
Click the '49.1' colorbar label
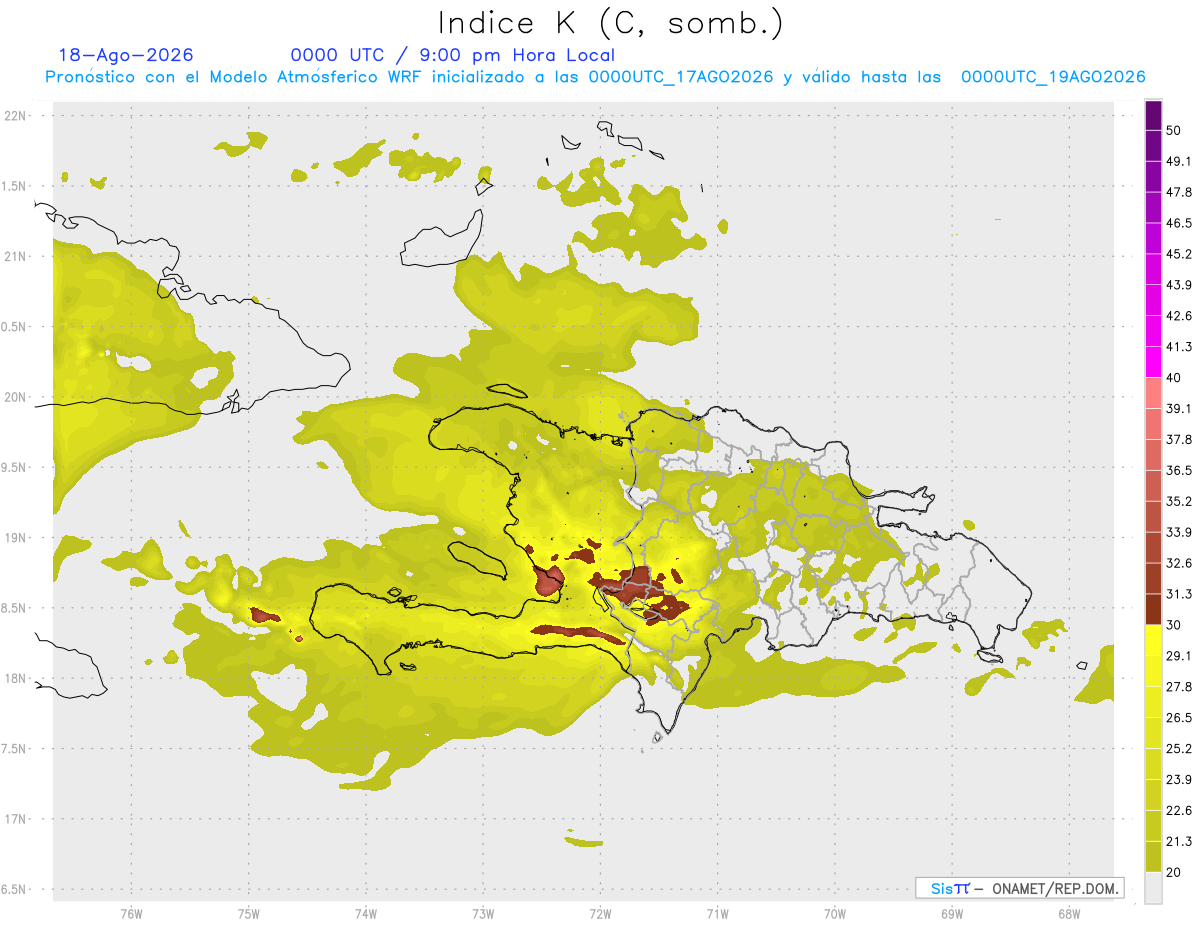(1180, 161)
